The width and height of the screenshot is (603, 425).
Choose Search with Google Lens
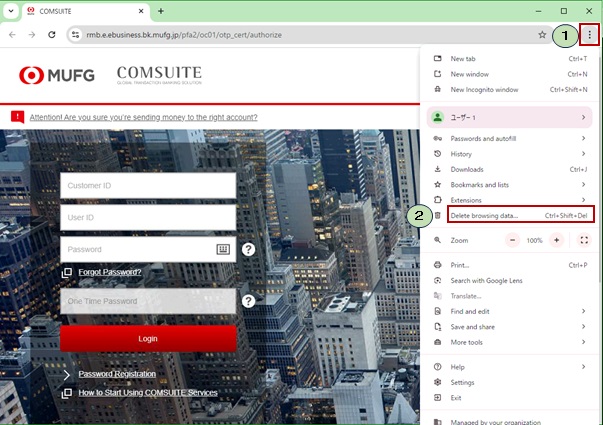(510, 280)
